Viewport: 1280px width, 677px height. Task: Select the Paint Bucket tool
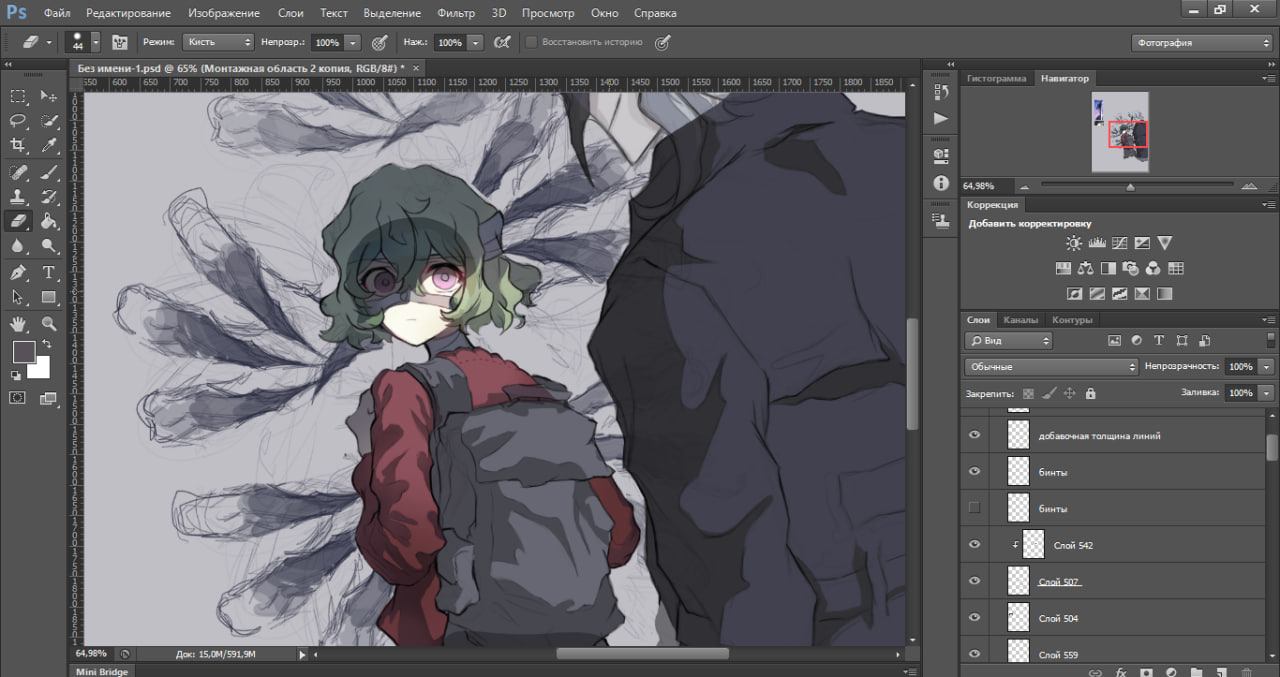pyautogui.click(x=48, y=221)
